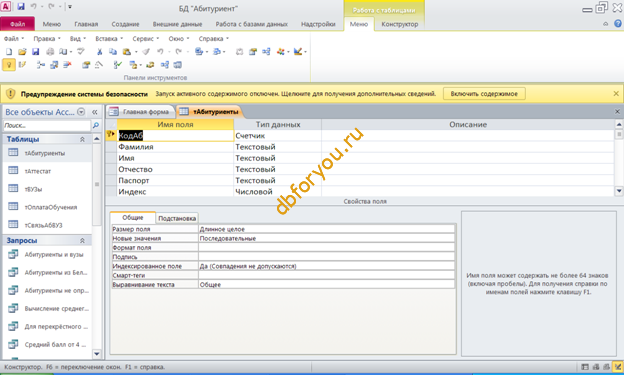Viewport: 624px width, 375px height.
Task: Select the тОплатаОбучения table
Action: coord(47,207)
